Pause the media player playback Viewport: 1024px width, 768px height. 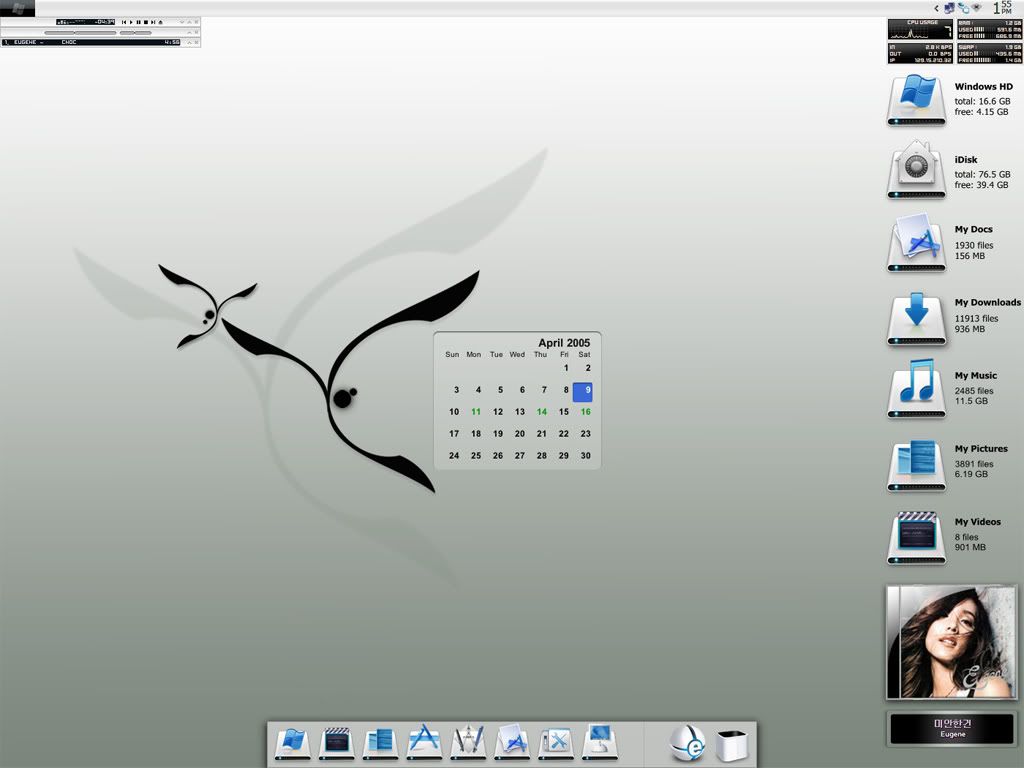pos(138,22)
